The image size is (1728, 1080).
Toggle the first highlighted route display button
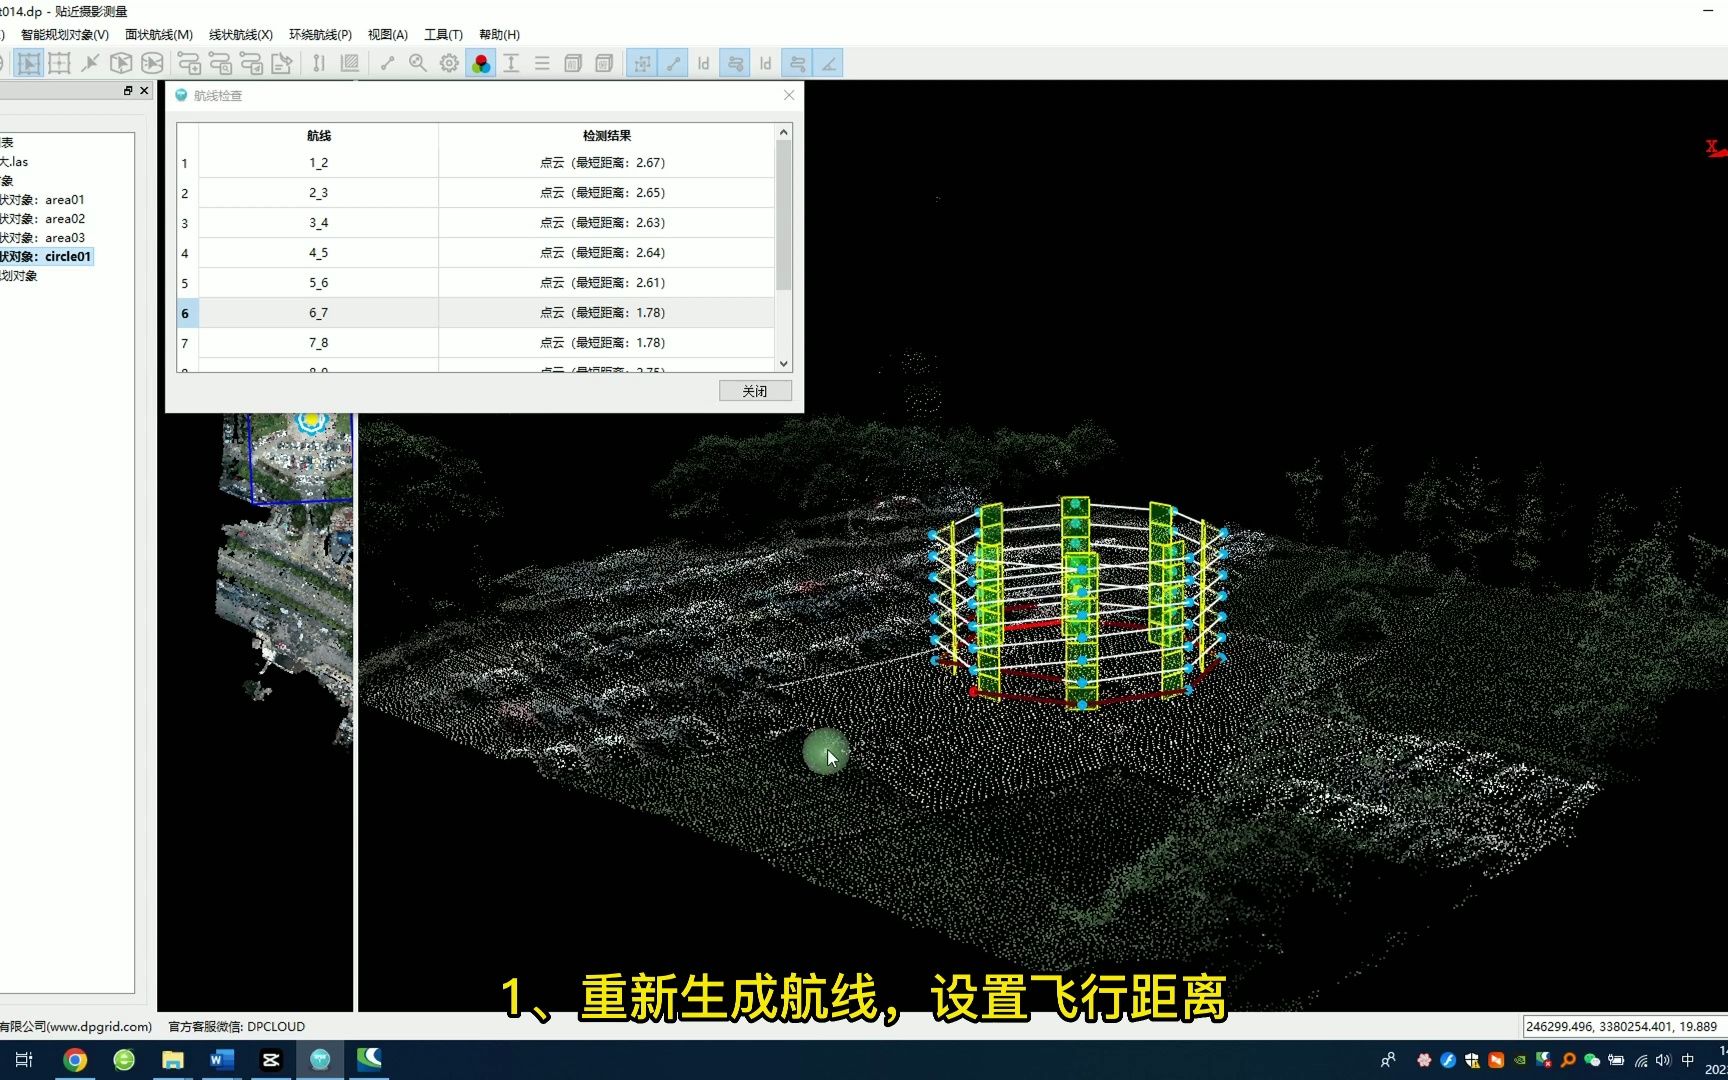[x=735, y=63]
